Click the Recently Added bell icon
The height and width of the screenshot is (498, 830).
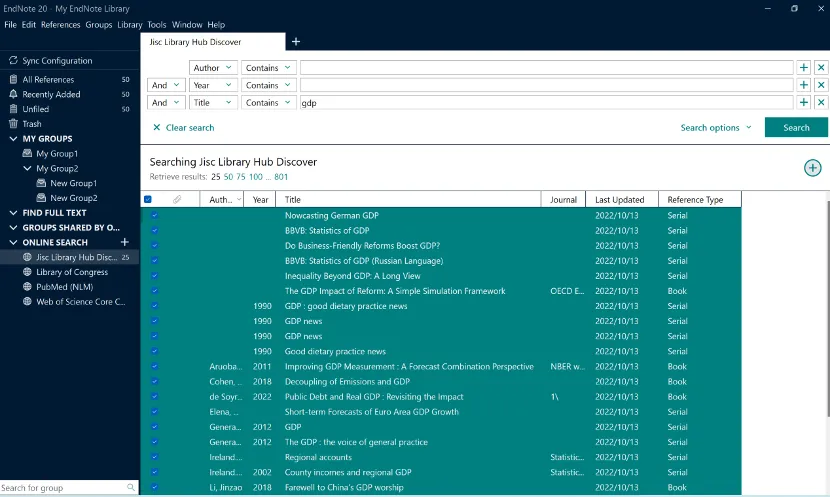point(13,94)
